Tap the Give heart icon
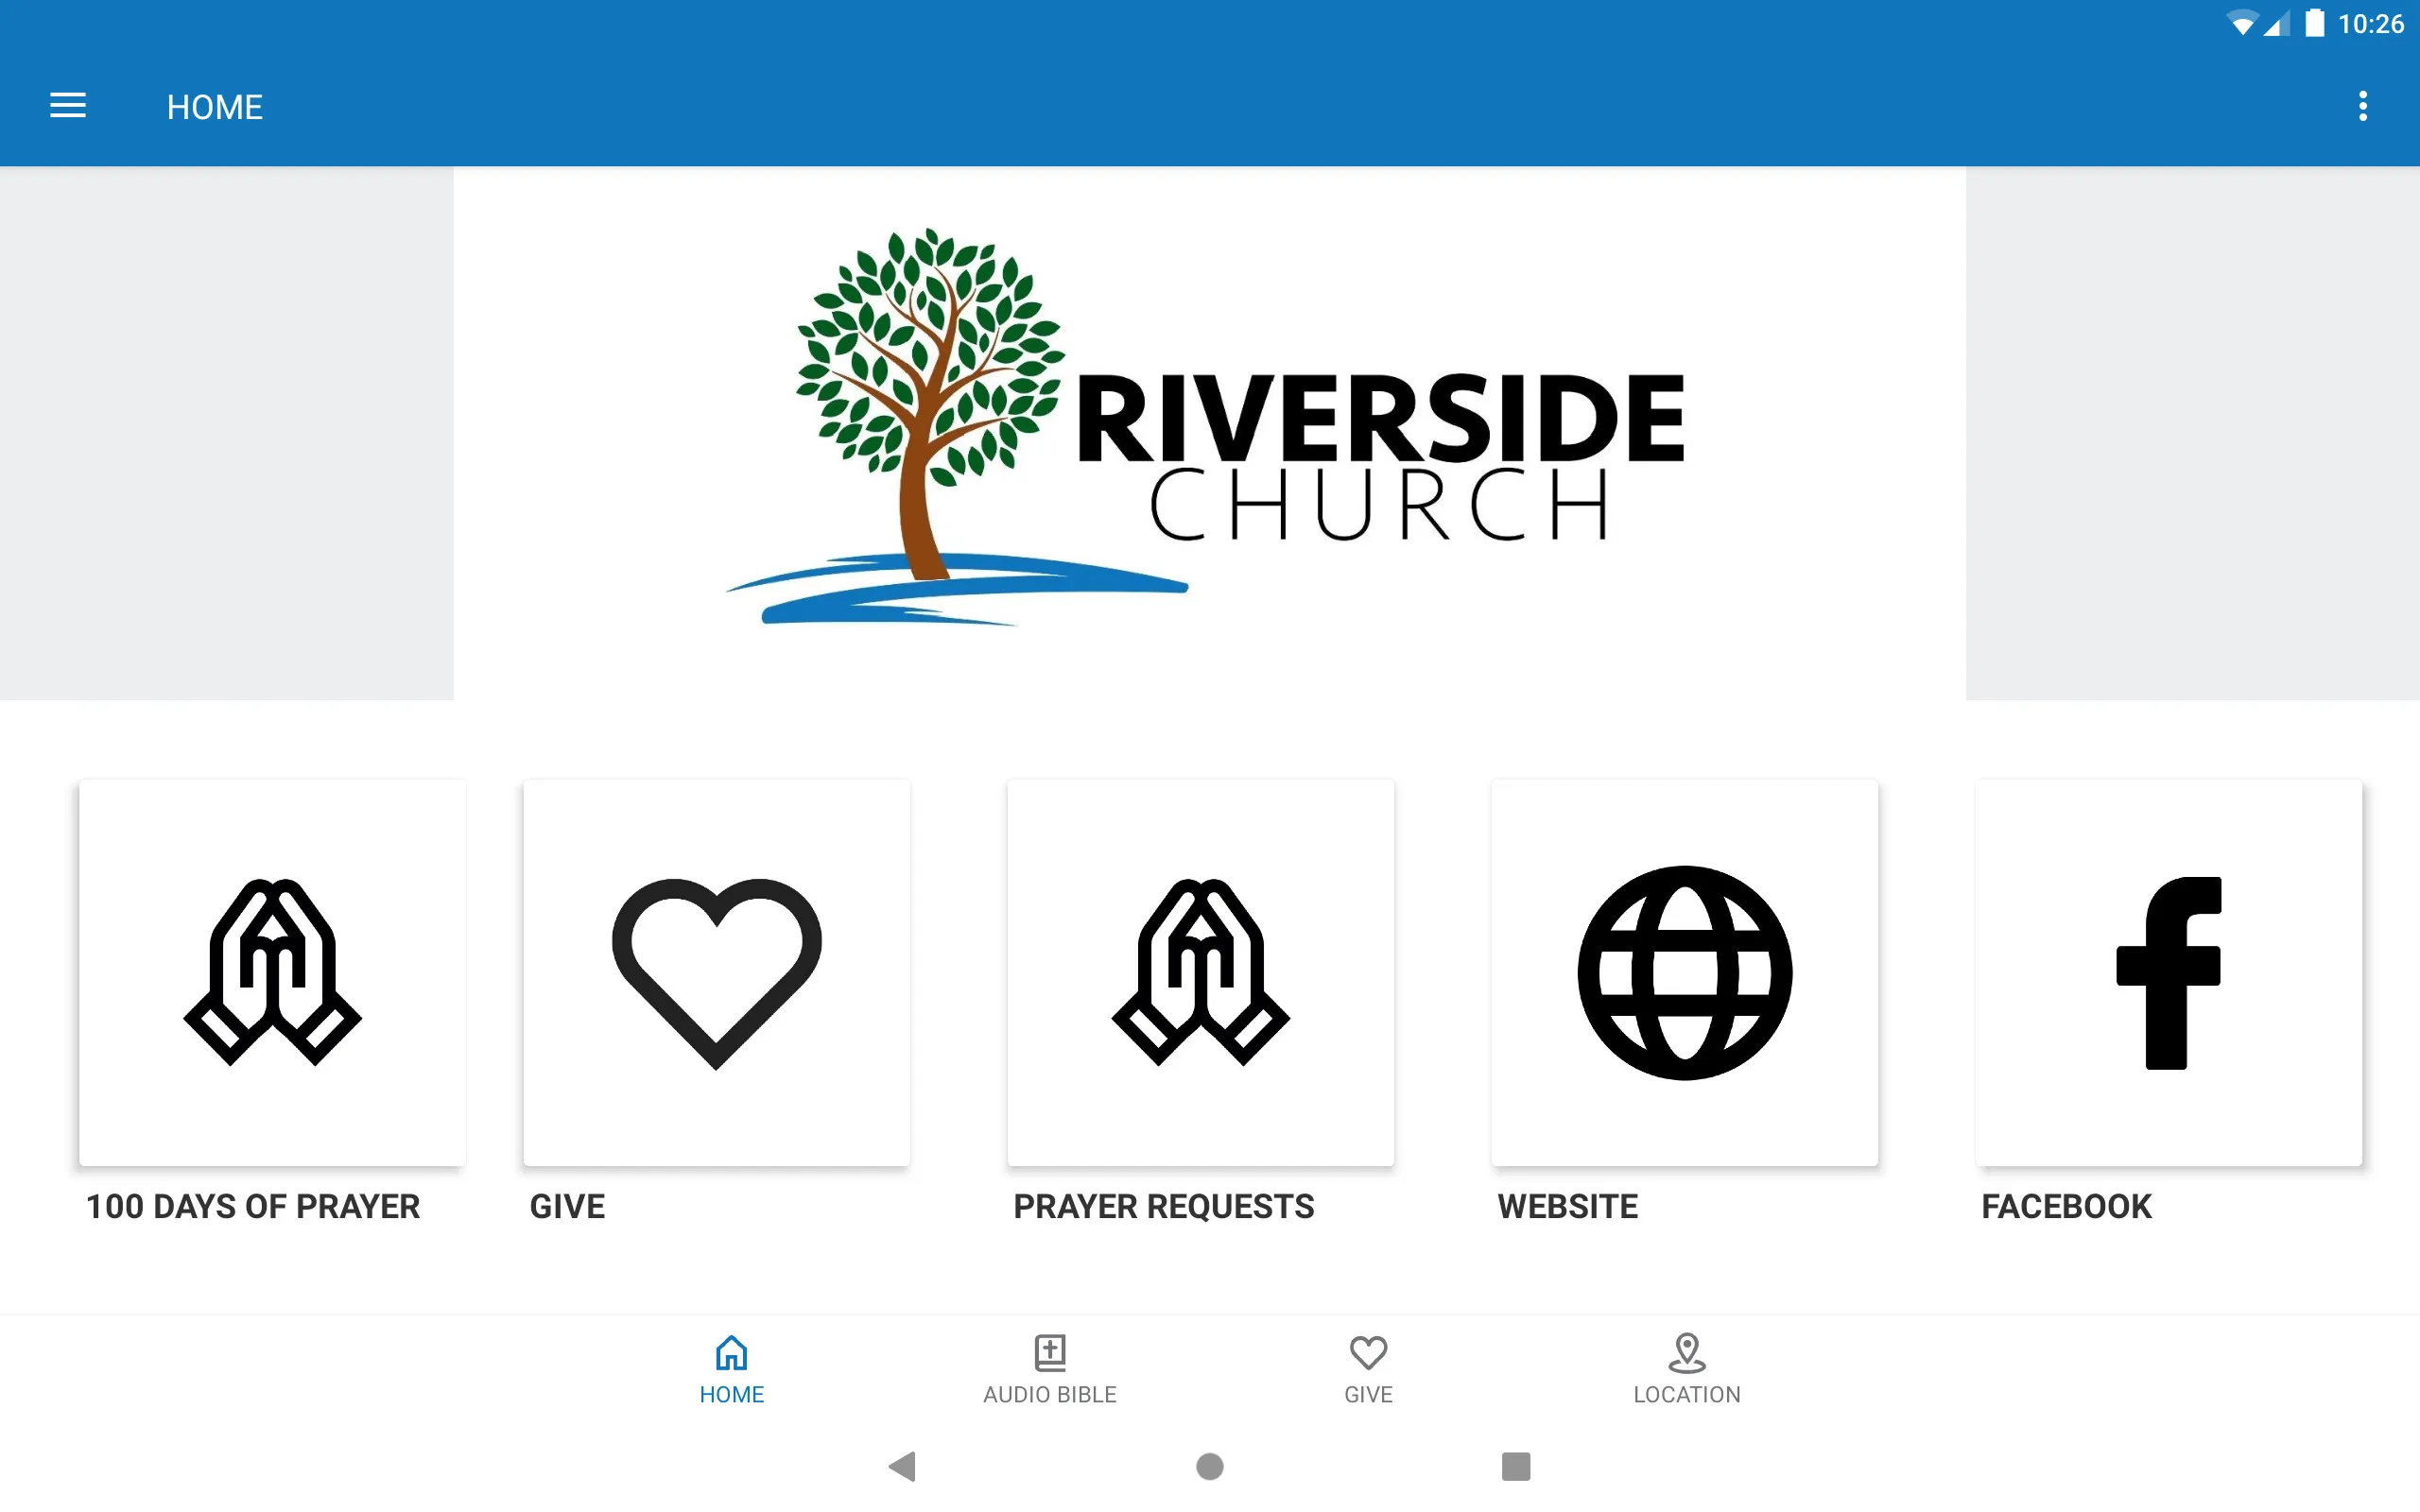 pos(716,972)
